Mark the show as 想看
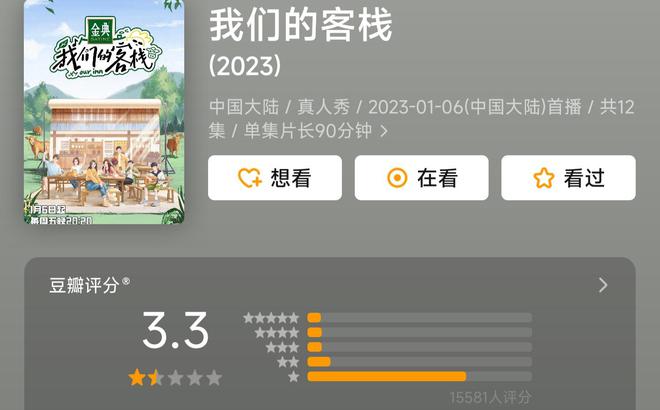This screenshot has height=410, width=660. (275, 178)
